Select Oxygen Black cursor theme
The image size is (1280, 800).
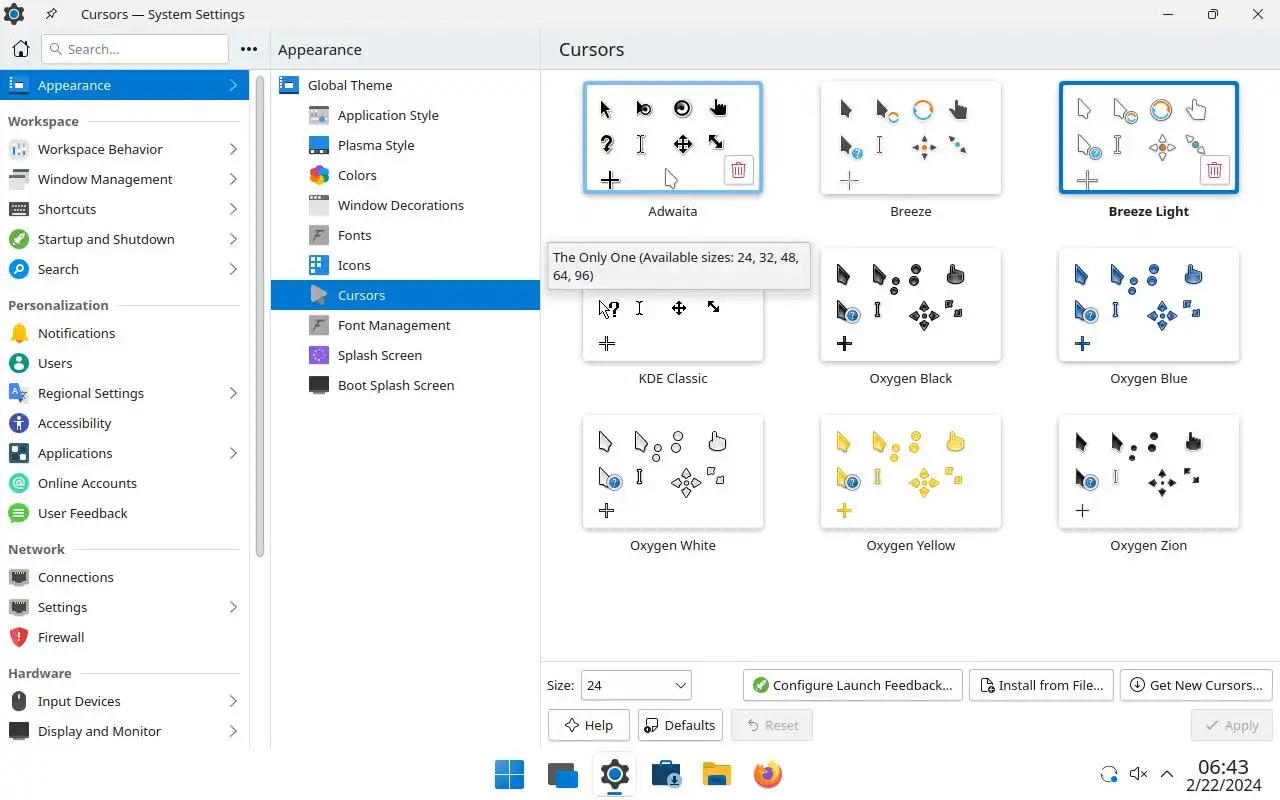[911, 305]
